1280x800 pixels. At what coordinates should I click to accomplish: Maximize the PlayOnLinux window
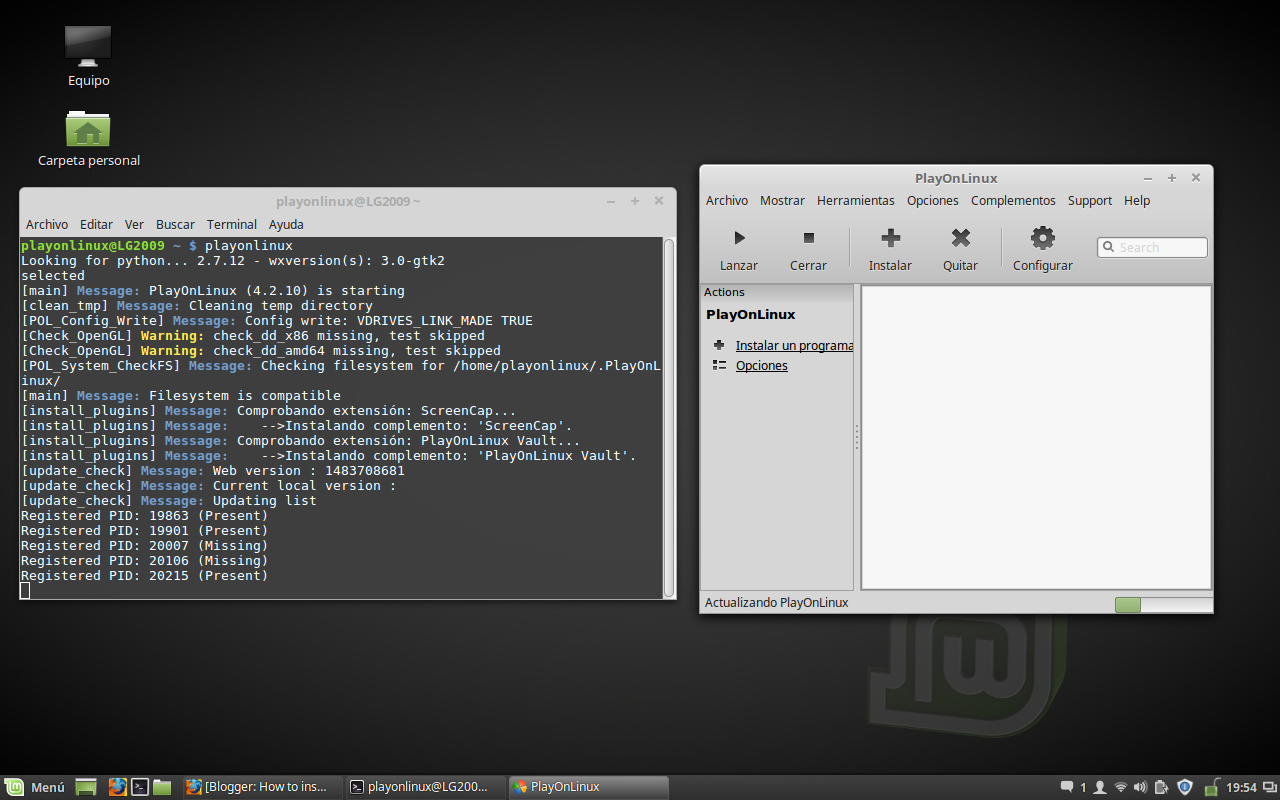tap(1172, 178)
